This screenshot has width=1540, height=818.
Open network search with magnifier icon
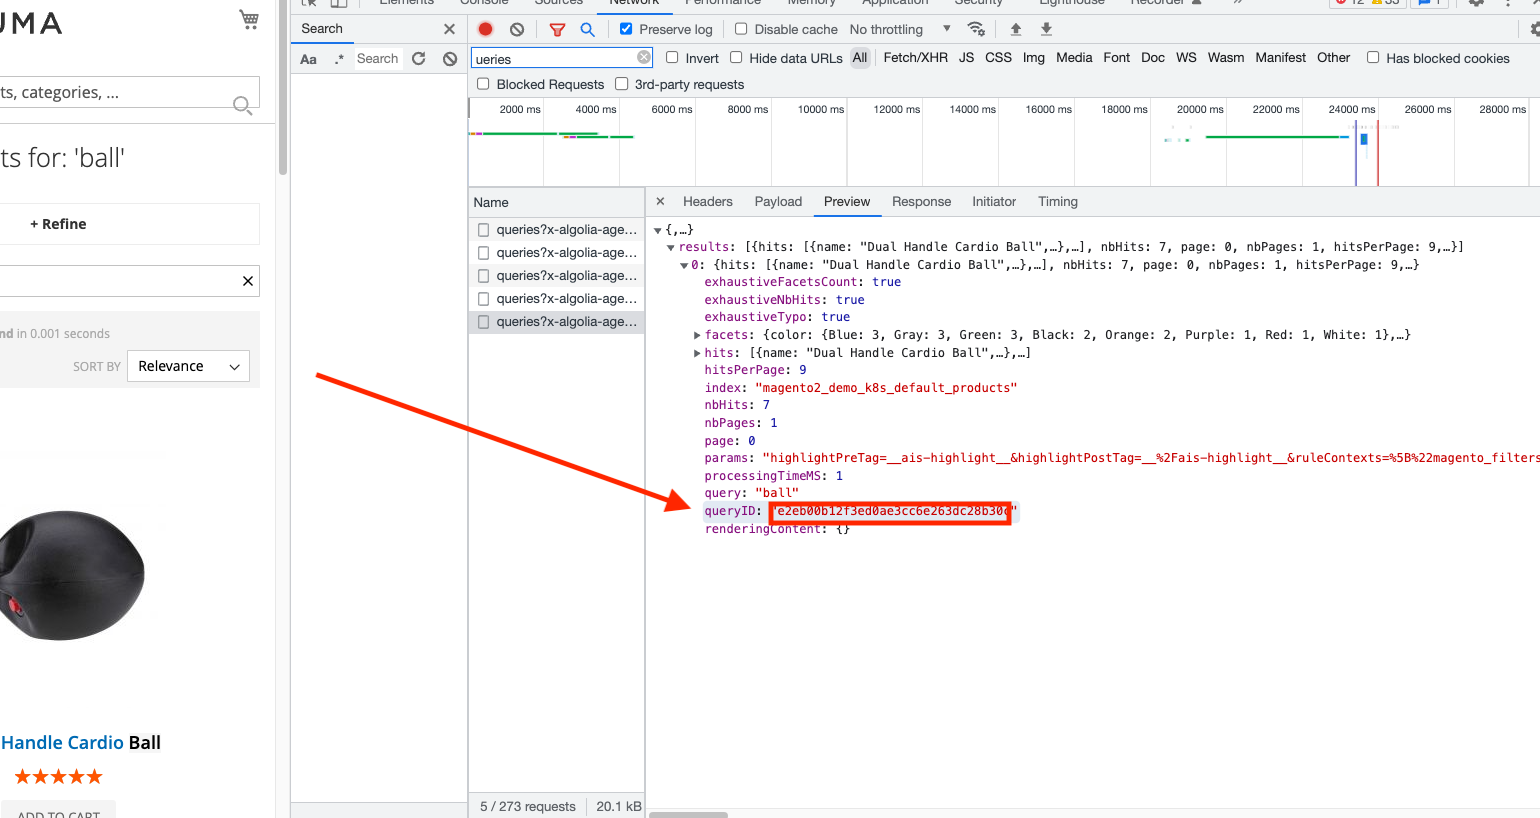click(588, 29)
